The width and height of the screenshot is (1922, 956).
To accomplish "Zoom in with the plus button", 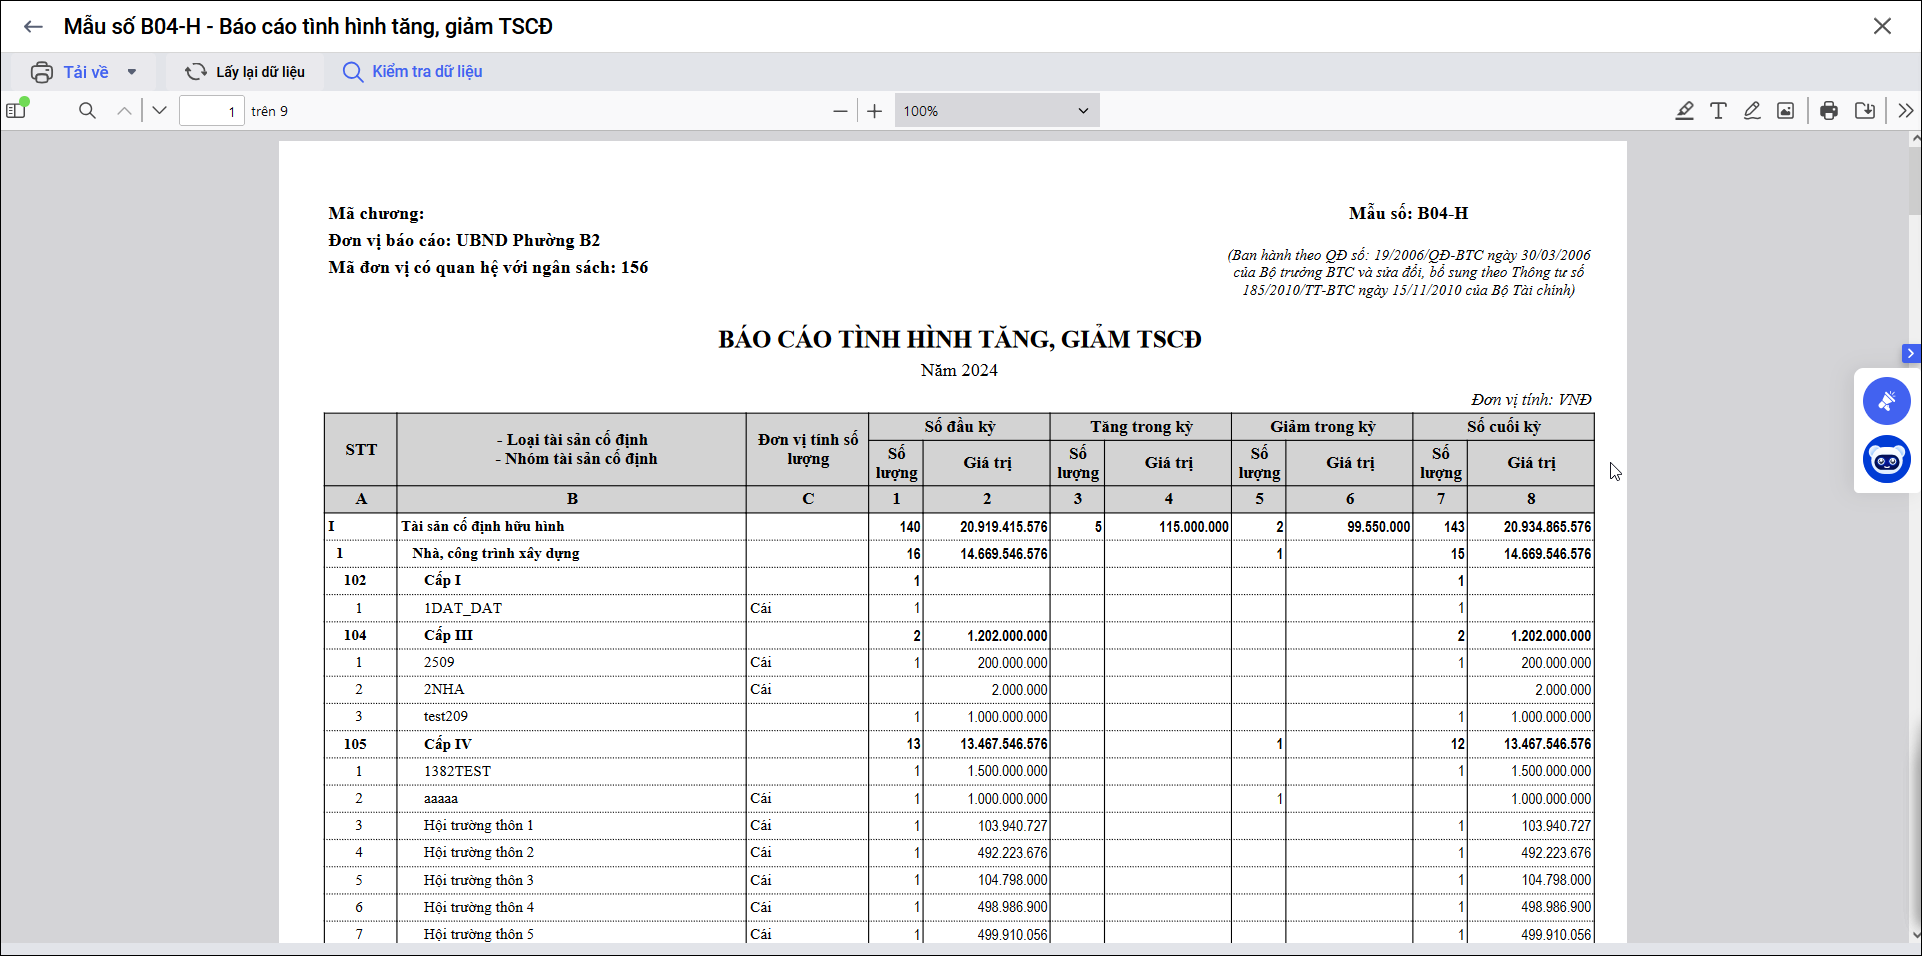I will point(875,111).
